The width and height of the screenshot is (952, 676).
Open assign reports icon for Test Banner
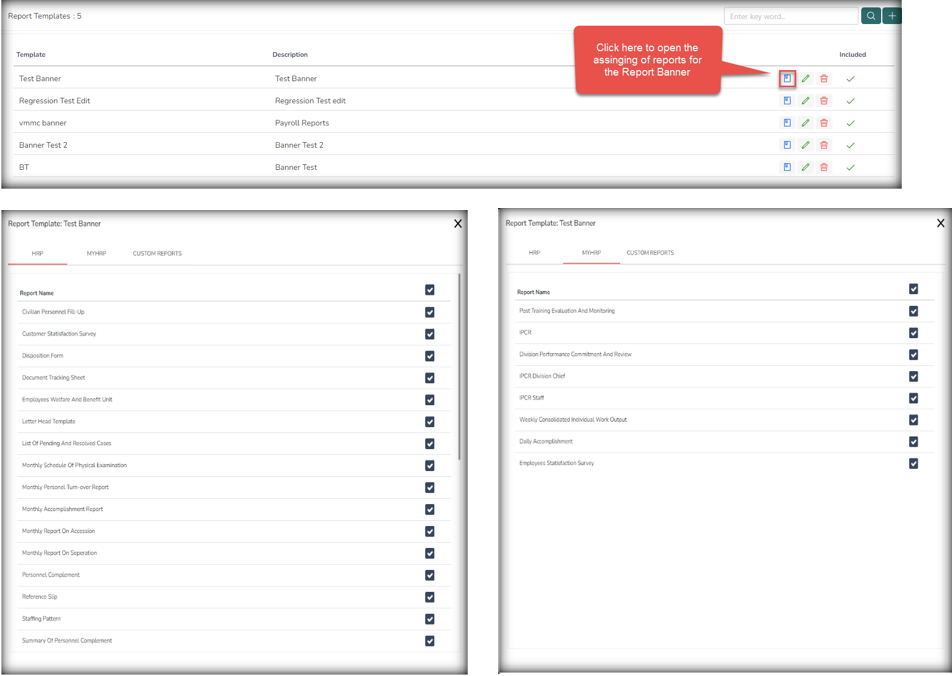787,78
